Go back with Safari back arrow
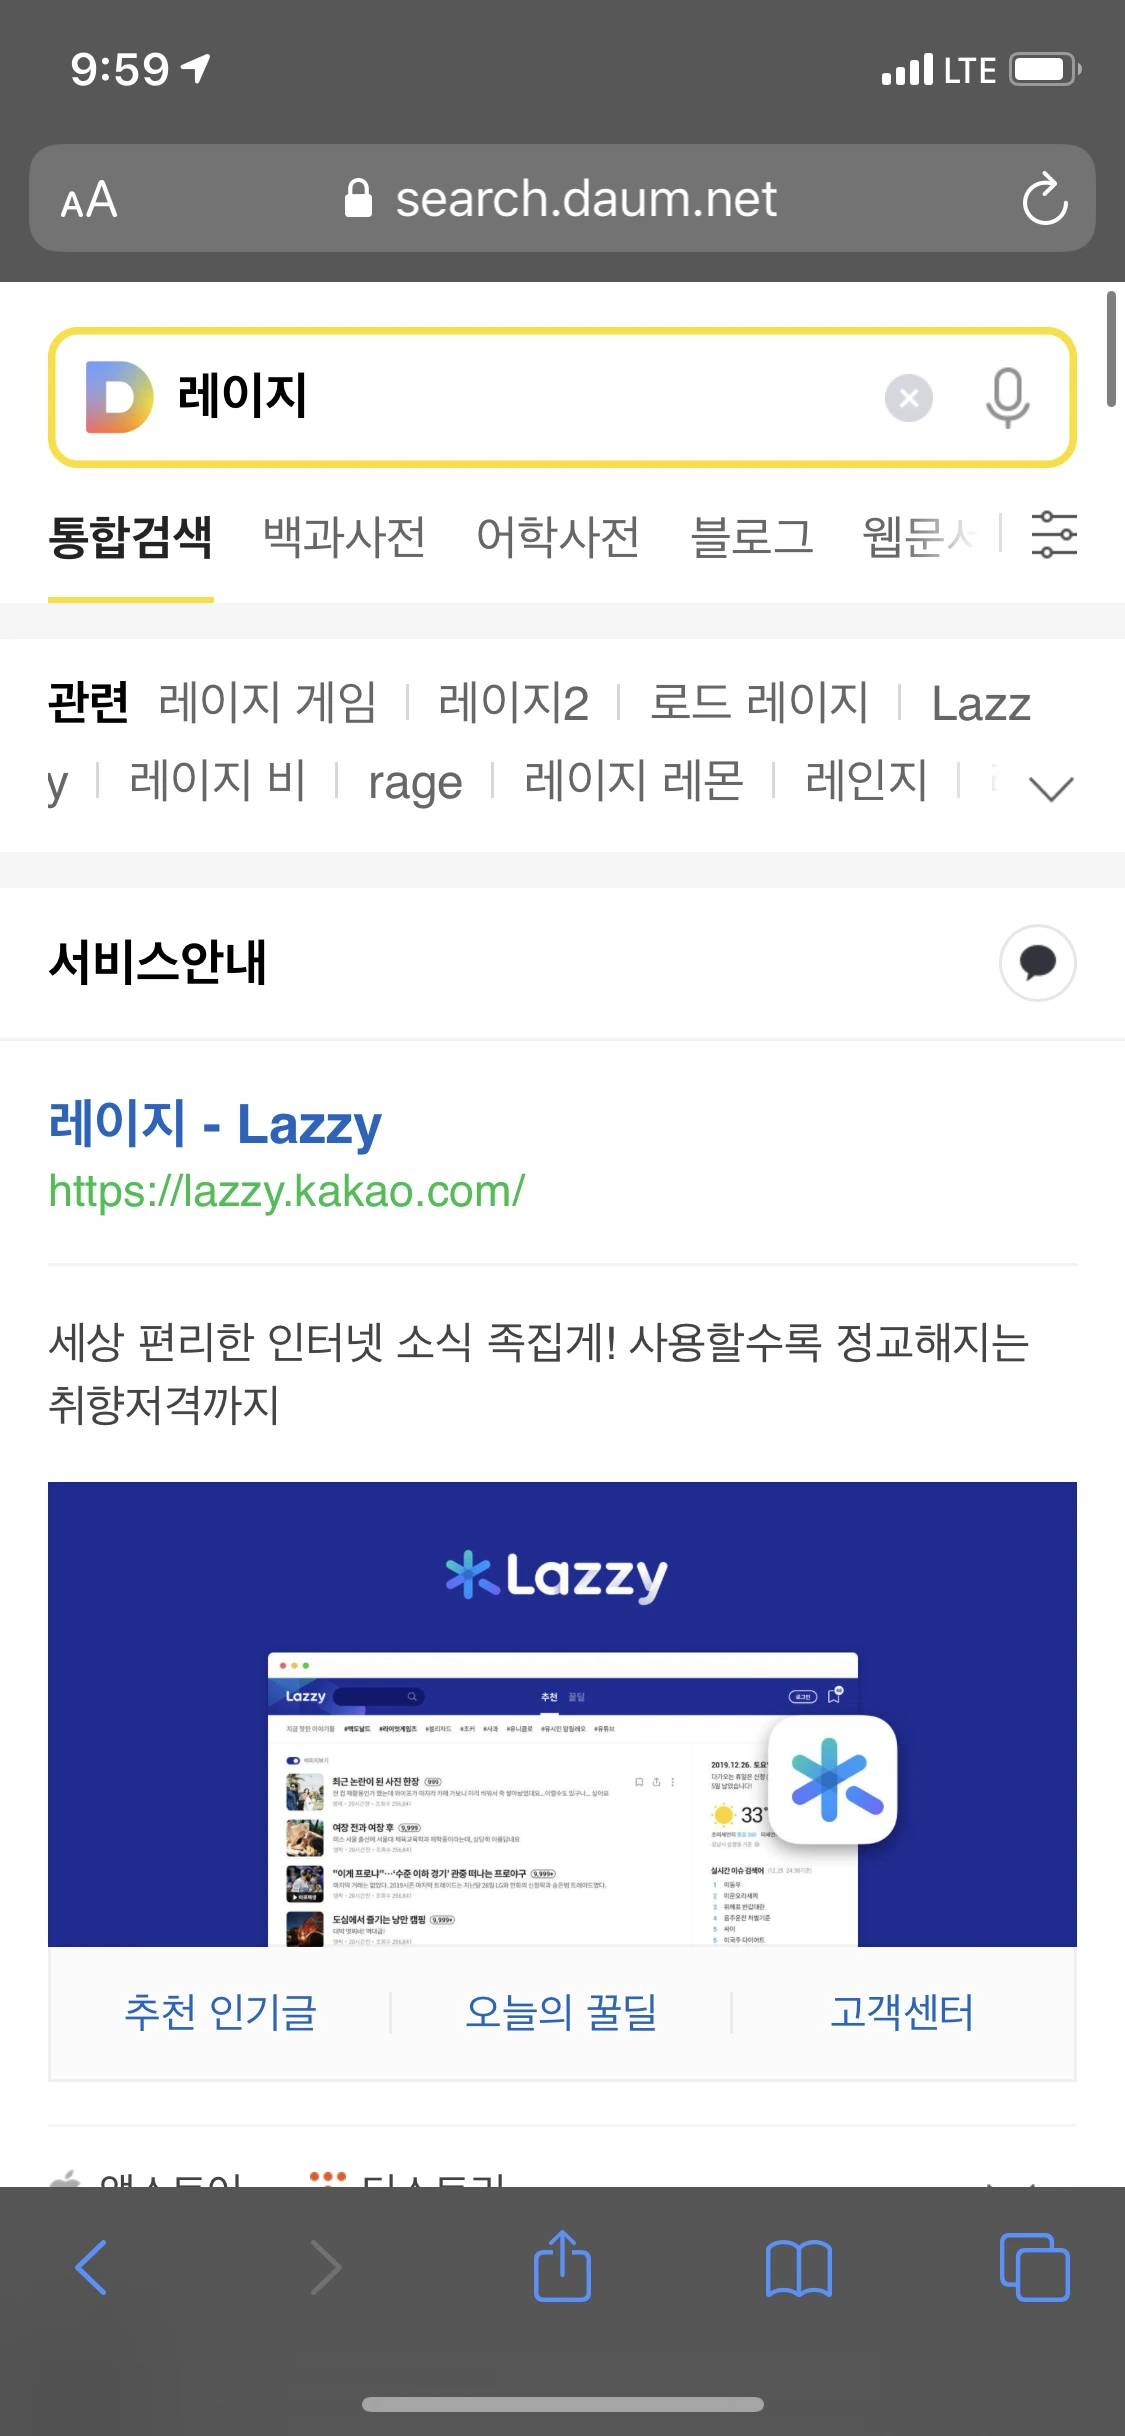This screenshot has height=2436, width=1125. [91, 2267]
